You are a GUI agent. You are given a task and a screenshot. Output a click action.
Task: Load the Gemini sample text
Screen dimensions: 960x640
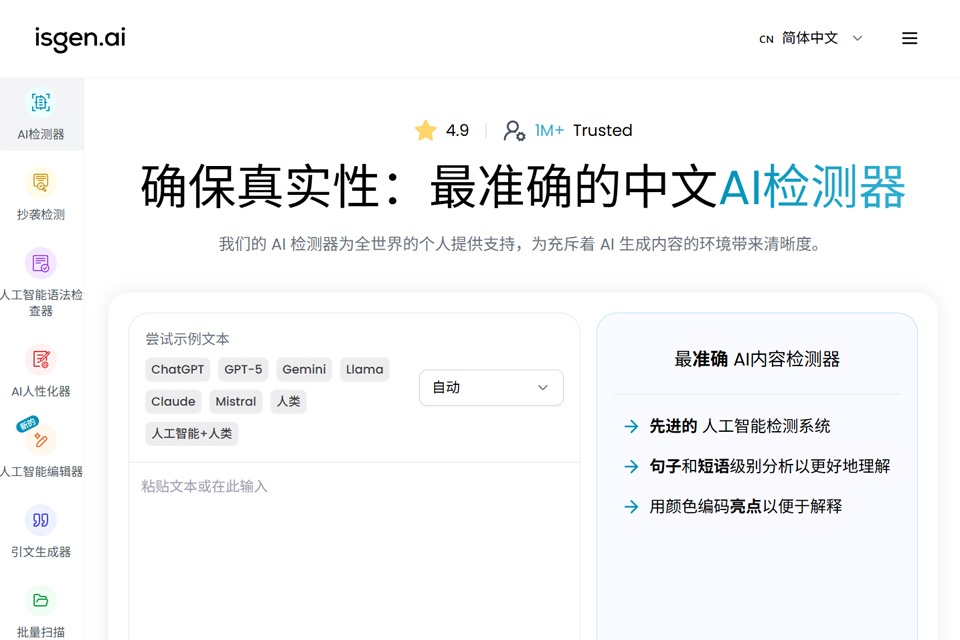coord(304,369)
